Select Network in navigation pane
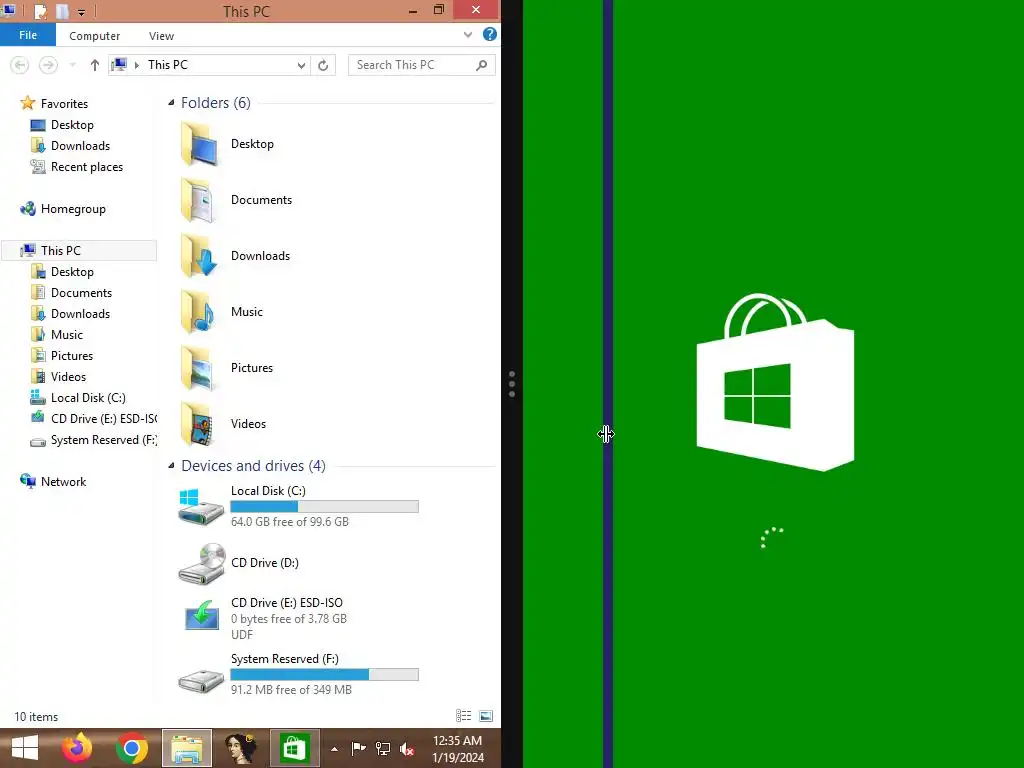Image resolution: width=1024 pixels, height=768 pixels. click(63, 482)
